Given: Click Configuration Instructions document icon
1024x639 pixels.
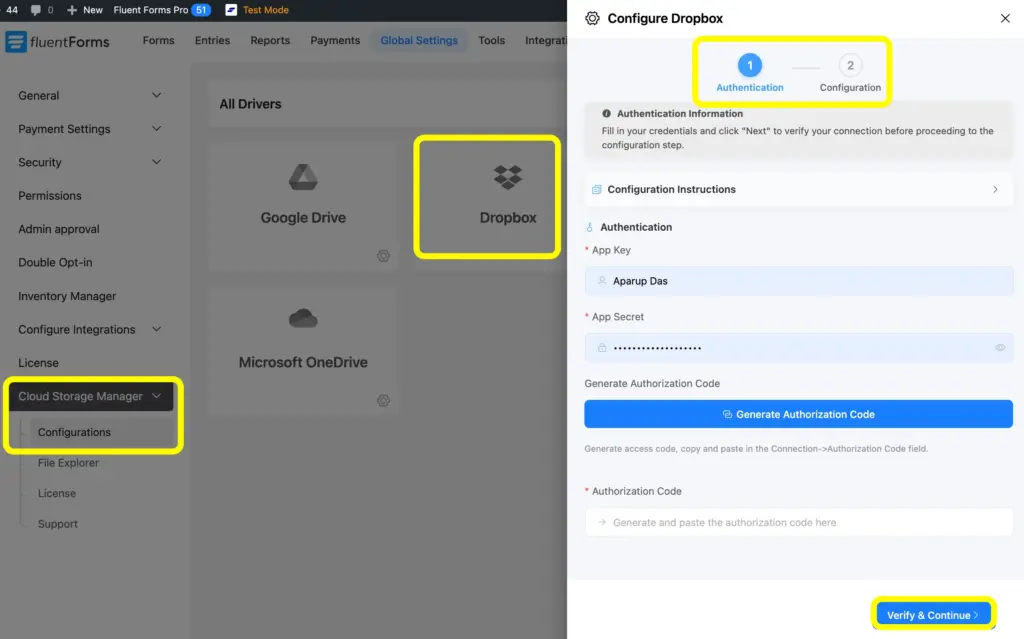Looking at the screenshot, I should tap(596, 189).
